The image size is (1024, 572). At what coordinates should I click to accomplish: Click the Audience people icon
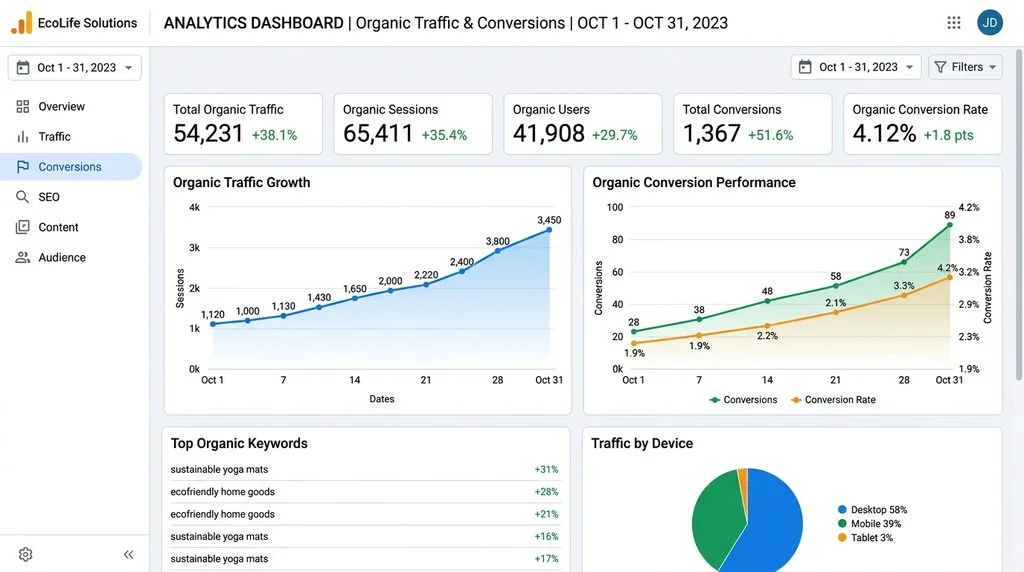point(23,257)
